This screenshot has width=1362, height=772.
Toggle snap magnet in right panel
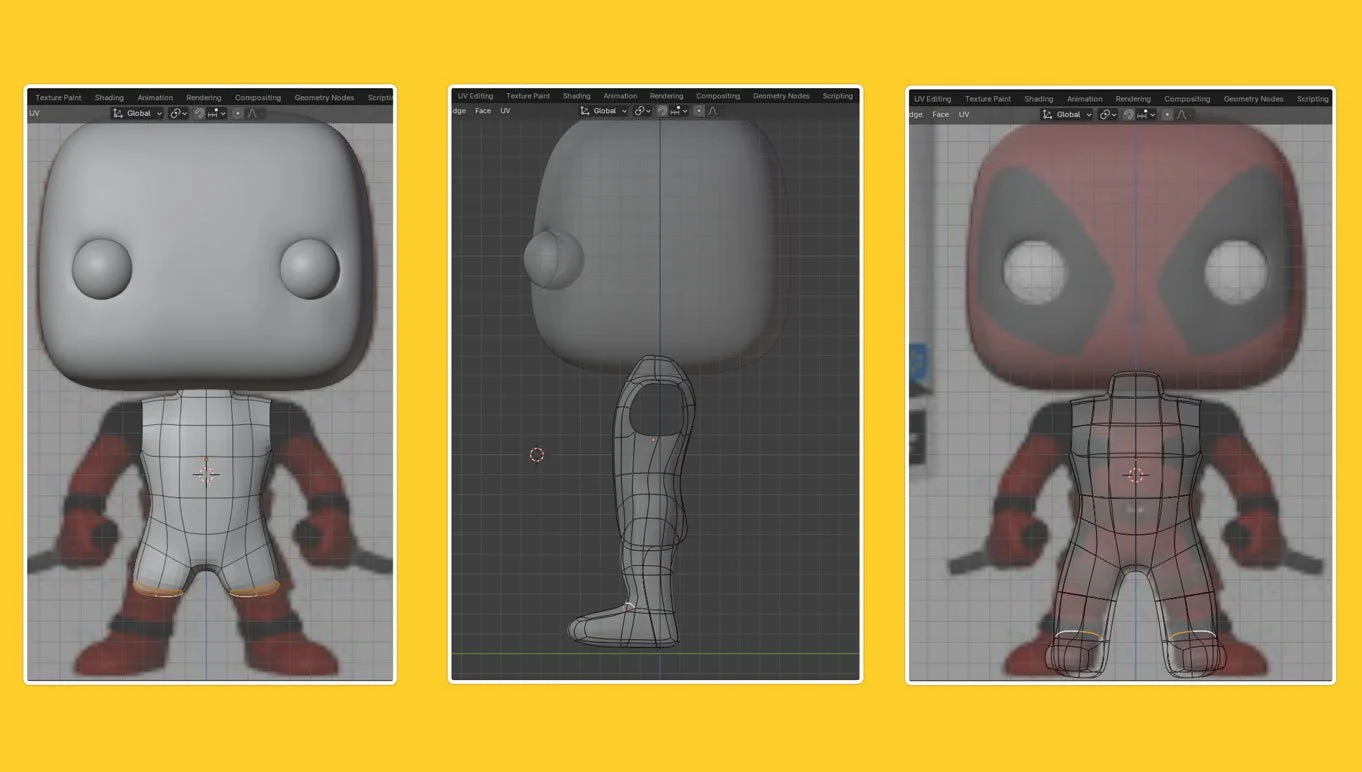click(x=1128, y=114)
